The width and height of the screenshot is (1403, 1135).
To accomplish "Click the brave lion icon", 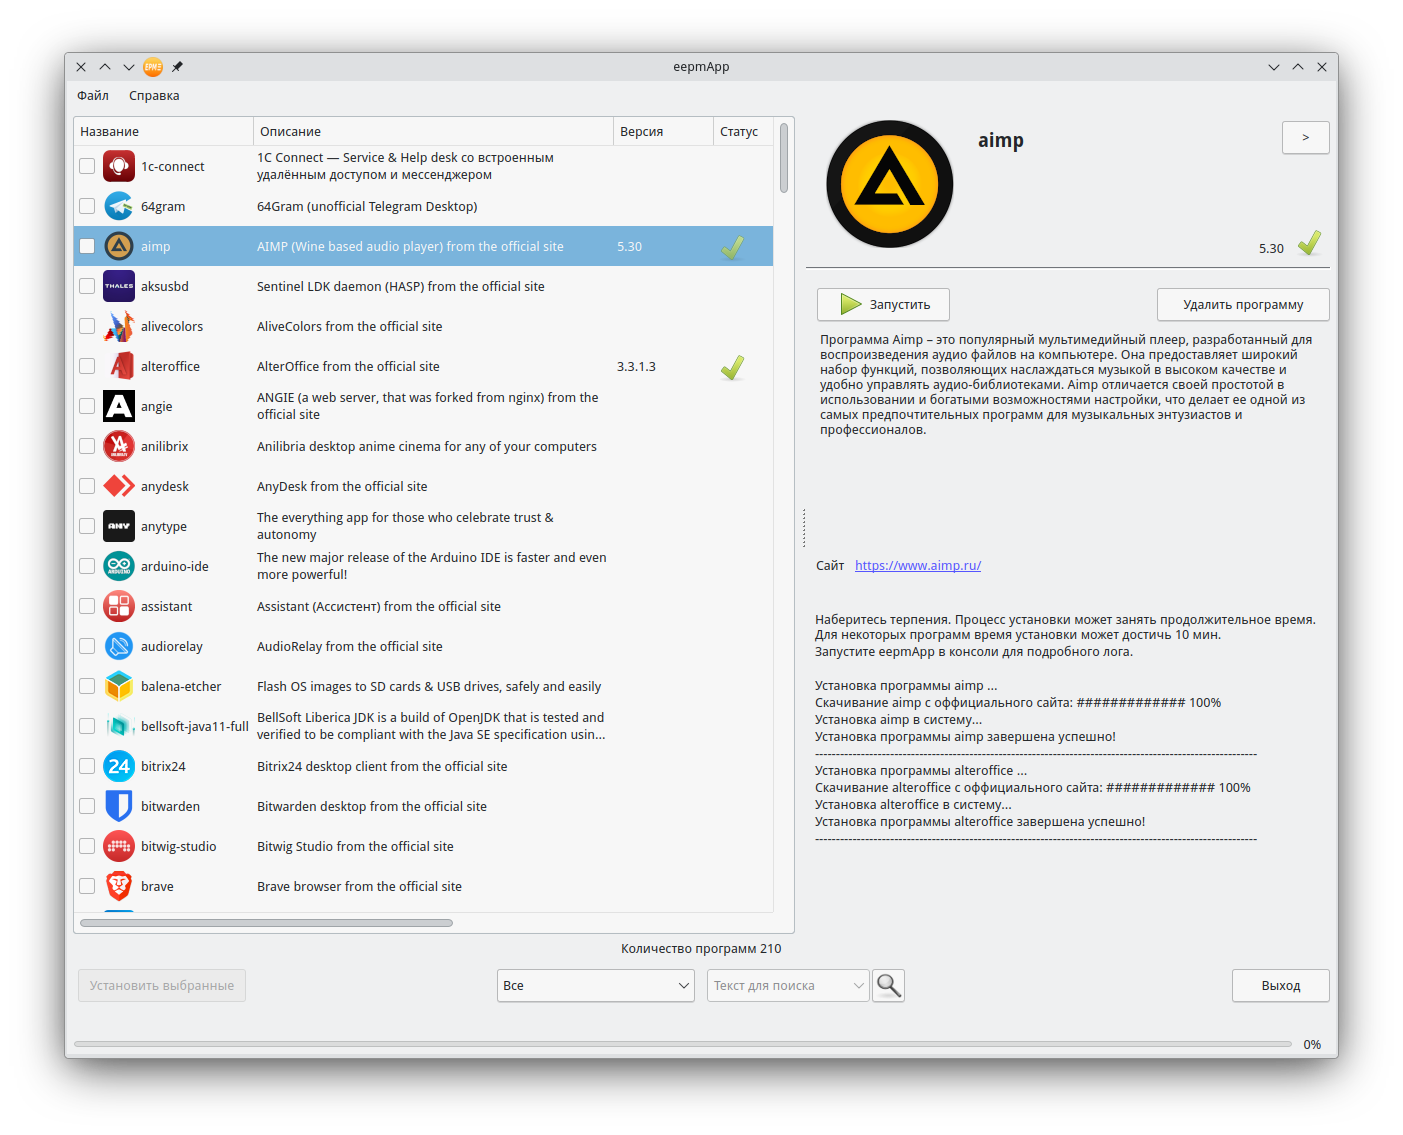I will (119, 886).
